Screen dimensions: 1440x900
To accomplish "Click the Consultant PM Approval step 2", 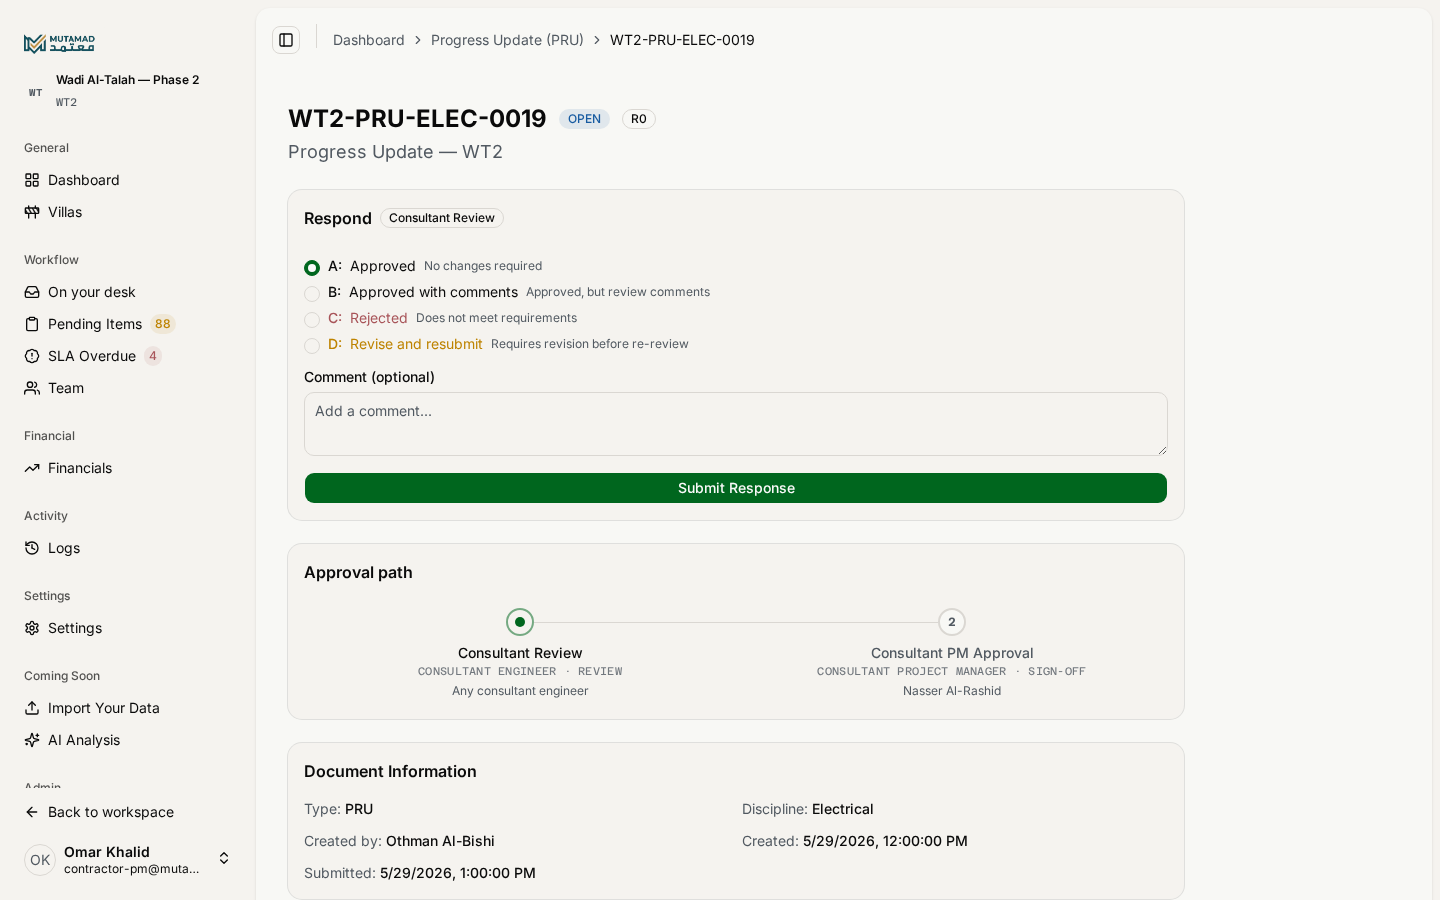I will [x=952, y=622].
